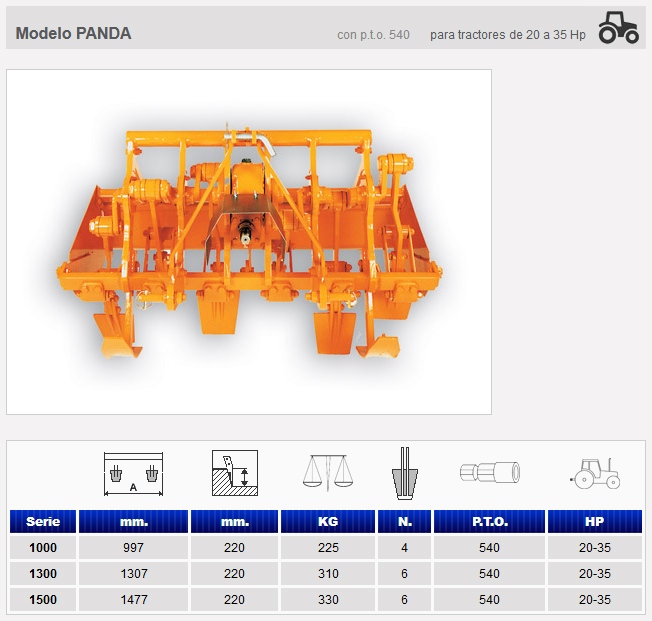This screenshot has width=652, height=621.
Task: Select the Serie '1000' cell
Action: [x=43, y=547]
